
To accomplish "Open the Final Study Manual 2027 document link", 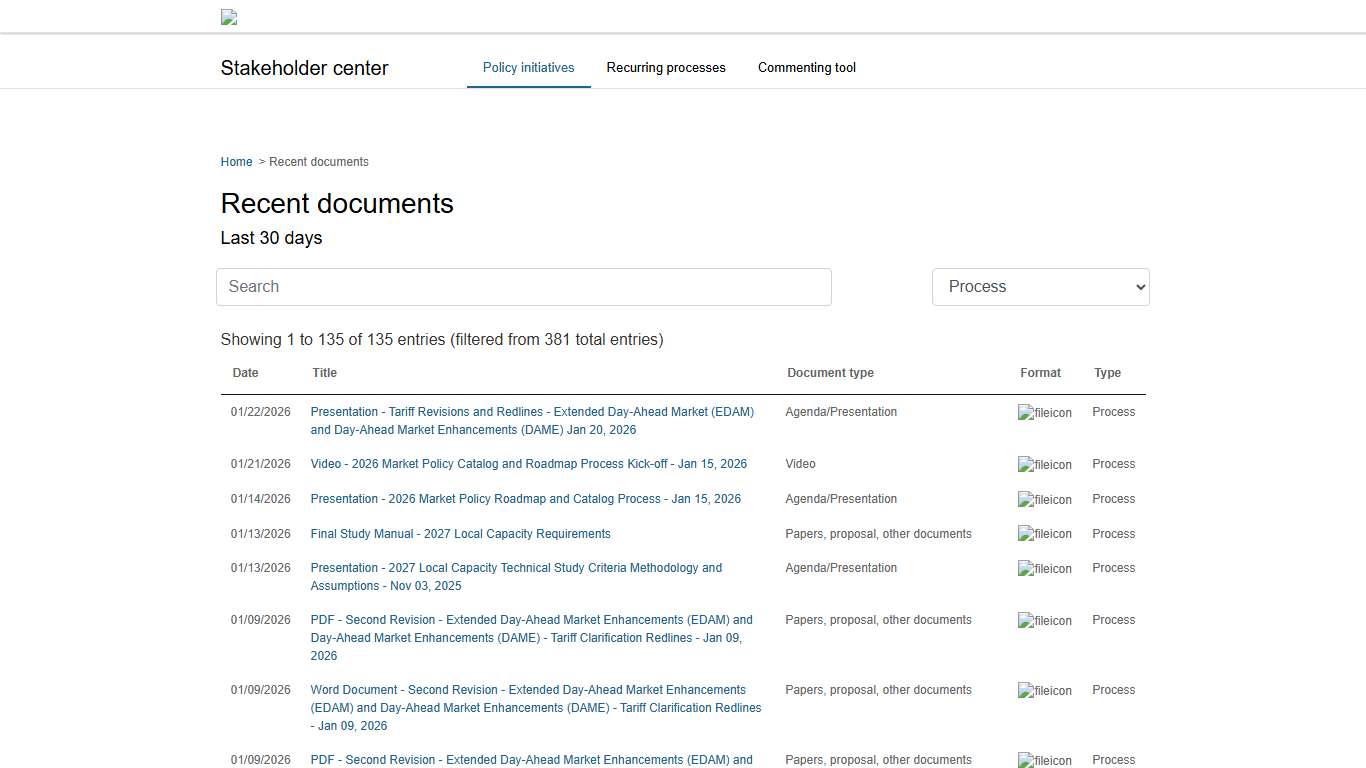I will [460, 534].
